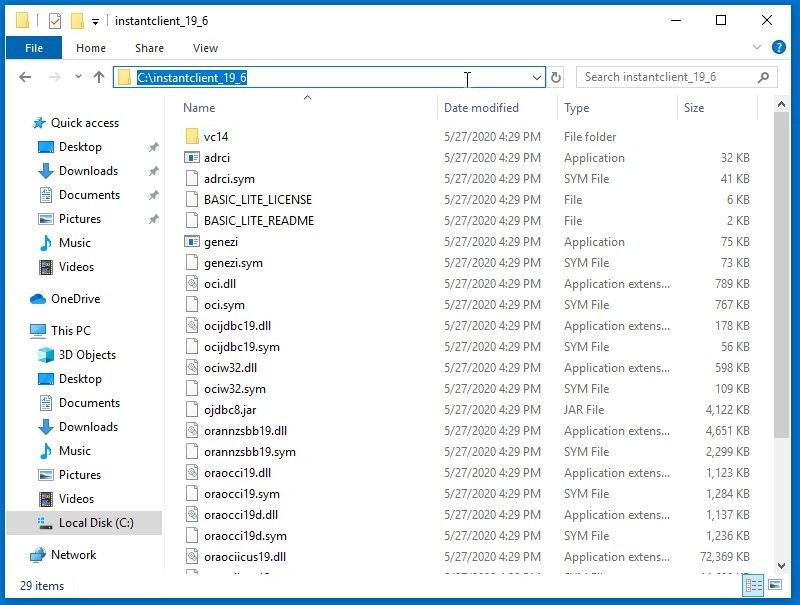Open the Recent locations dropdown
Image resolution: width=800 pixels, height=605 pixels.
point(78,77)
